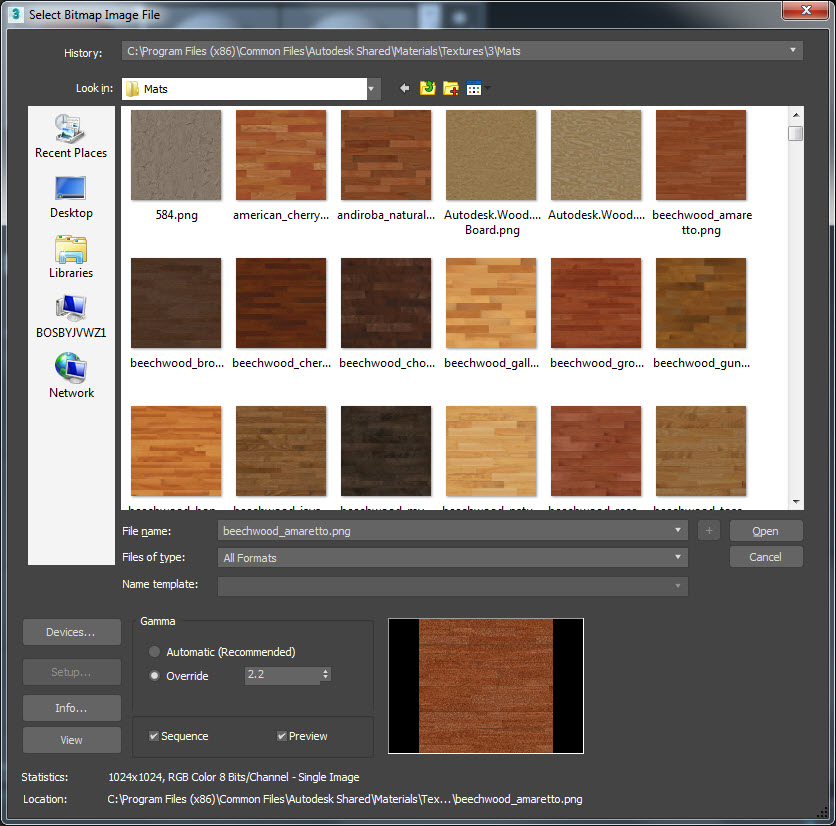Open the View Menu icon
This screenshot has height=826, width=836.
pyautogui.click(x=475, y=89)
